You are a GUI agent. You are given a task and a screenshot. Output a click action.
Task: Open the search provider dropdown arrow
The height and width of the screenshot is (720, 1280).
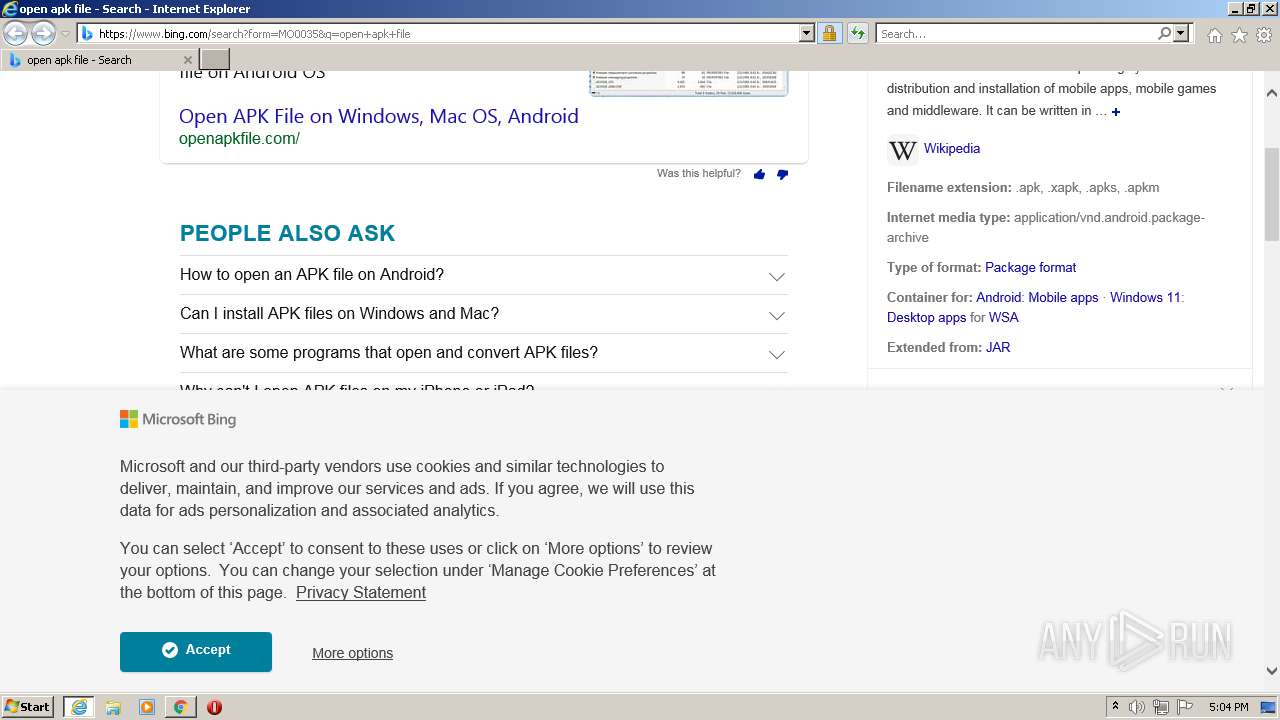pos(1181,33)
